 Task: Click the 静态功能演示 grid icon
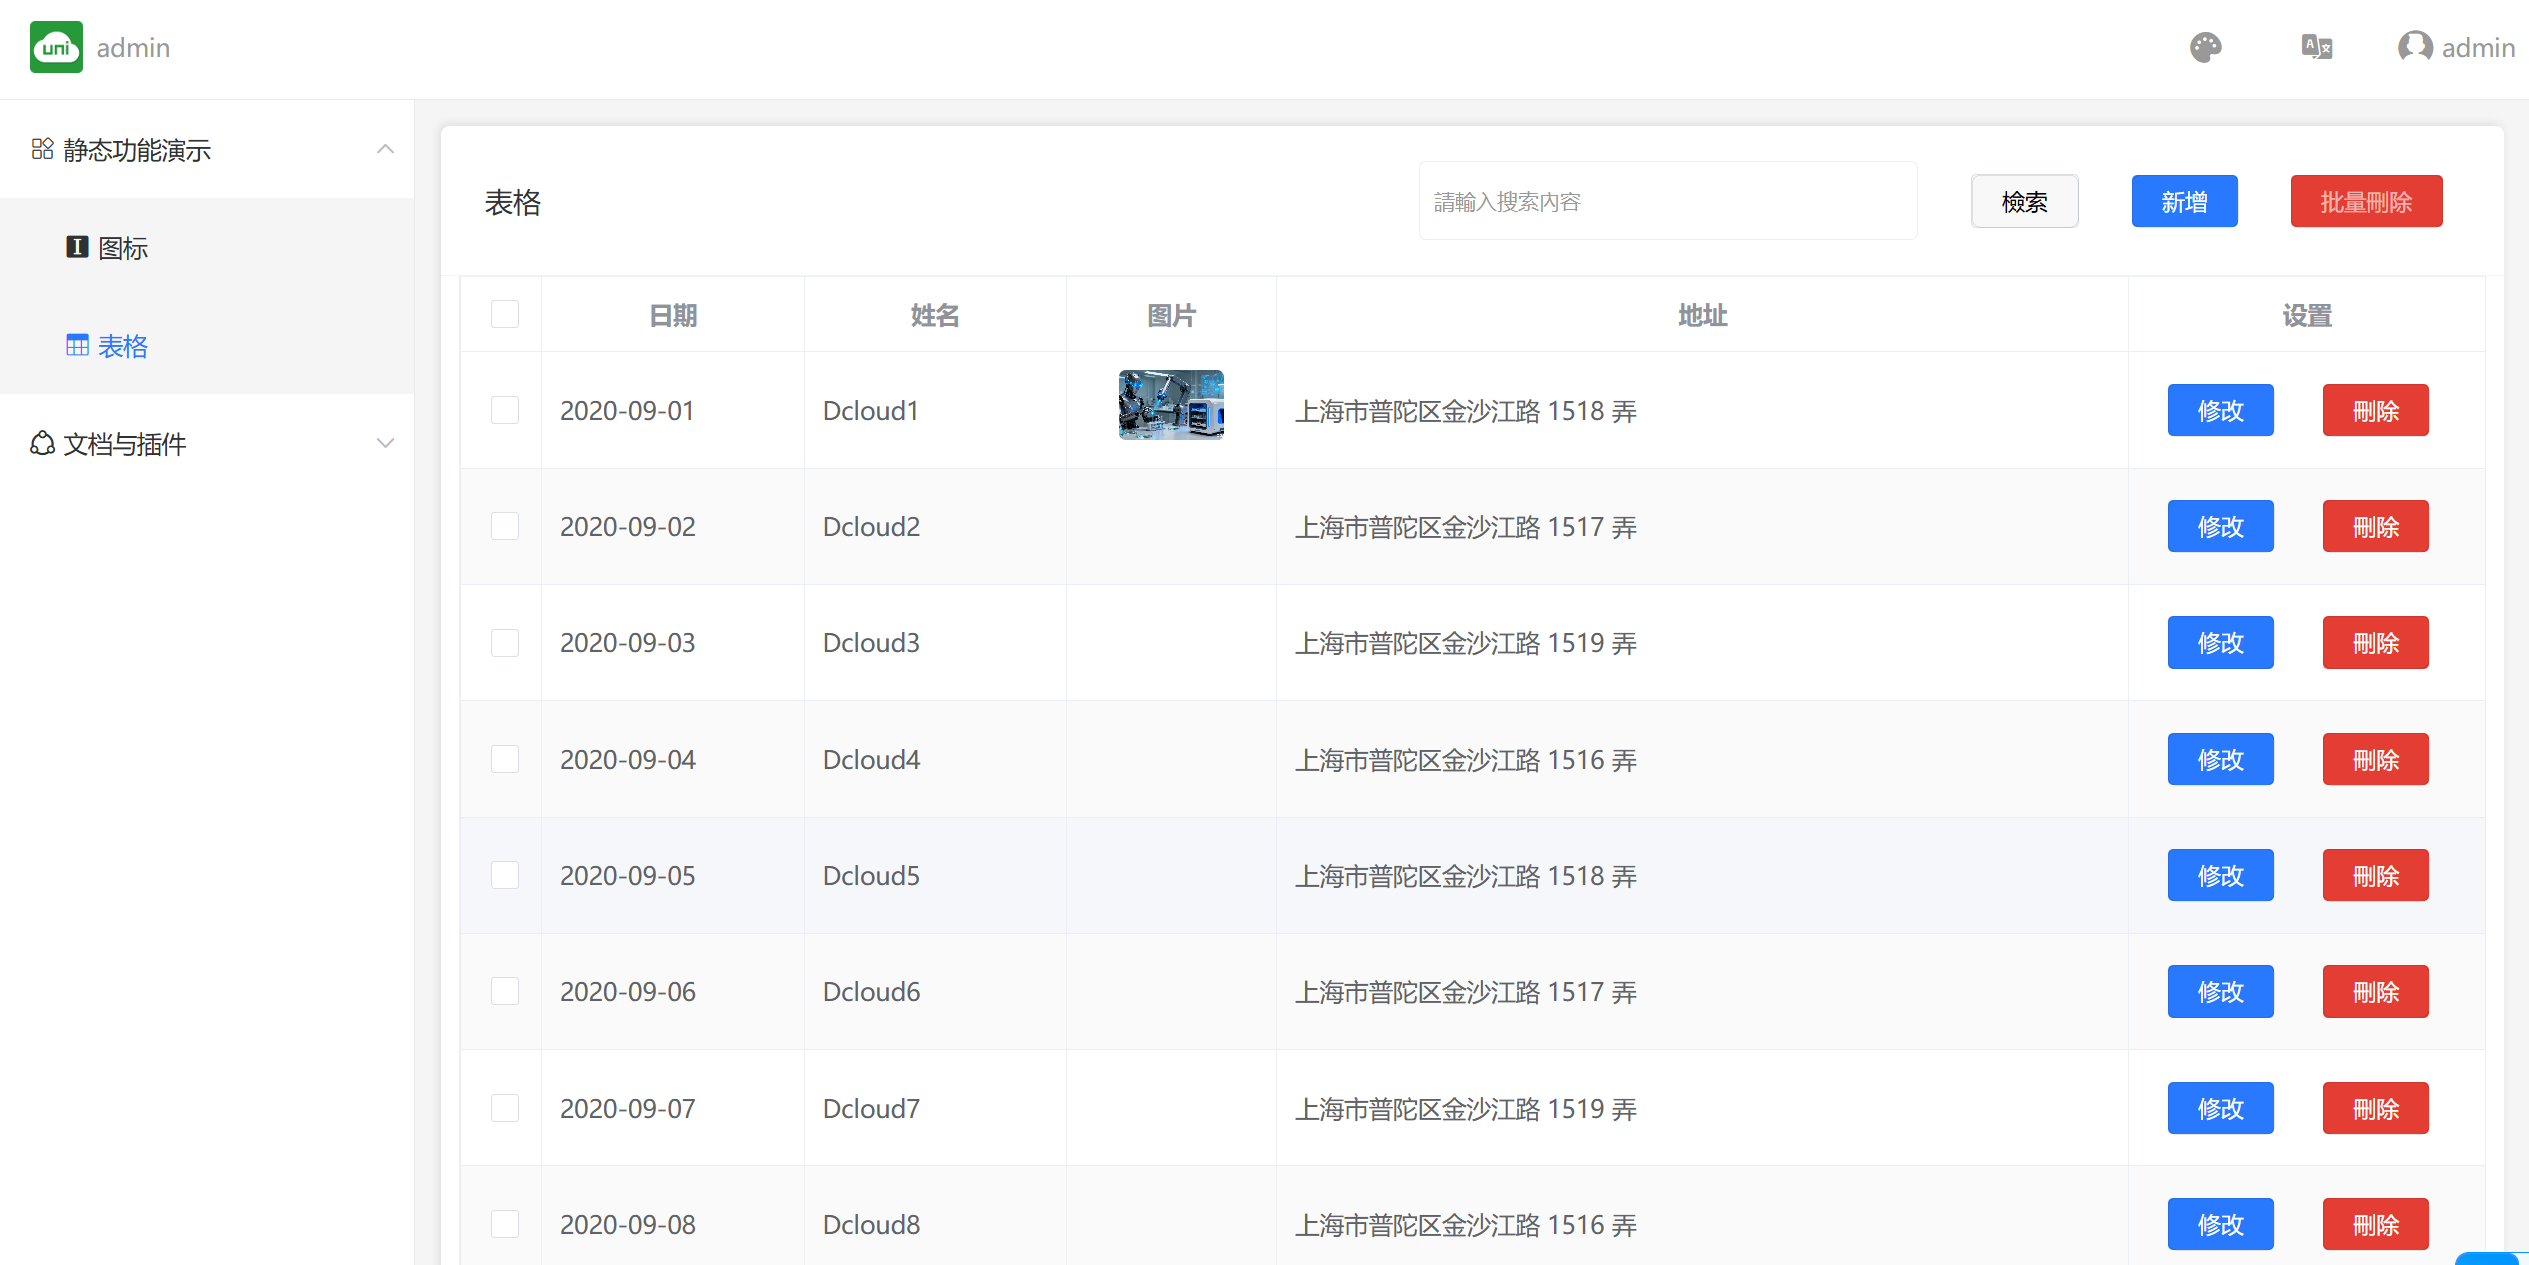(x=42, y=149)
